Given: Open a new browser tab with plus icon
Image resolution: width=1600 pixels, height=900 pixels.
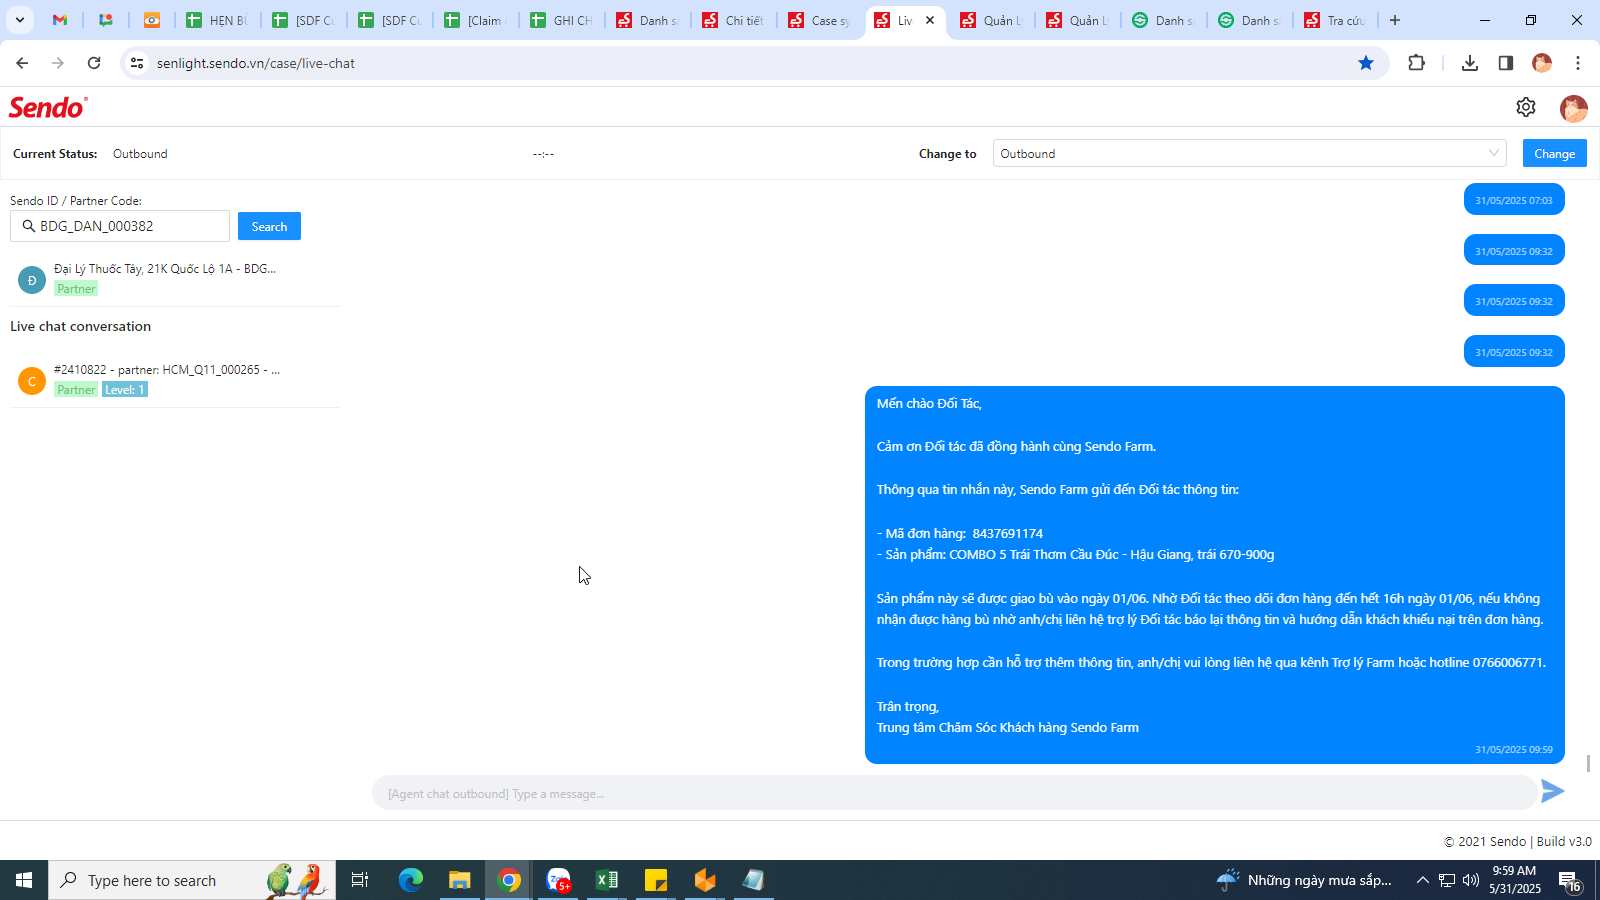Looking at the screenshot, I should 1395,20.
